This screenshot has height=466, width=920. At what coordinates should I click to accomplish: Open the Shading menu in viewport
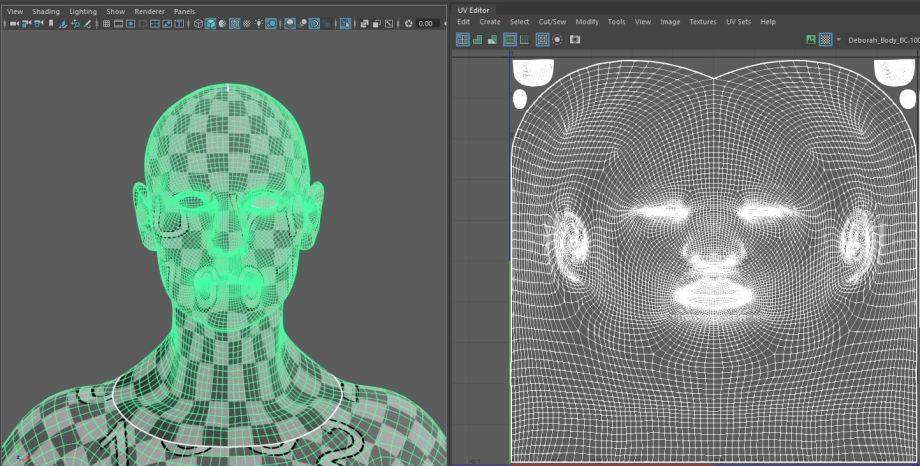(x=46, y=11)
